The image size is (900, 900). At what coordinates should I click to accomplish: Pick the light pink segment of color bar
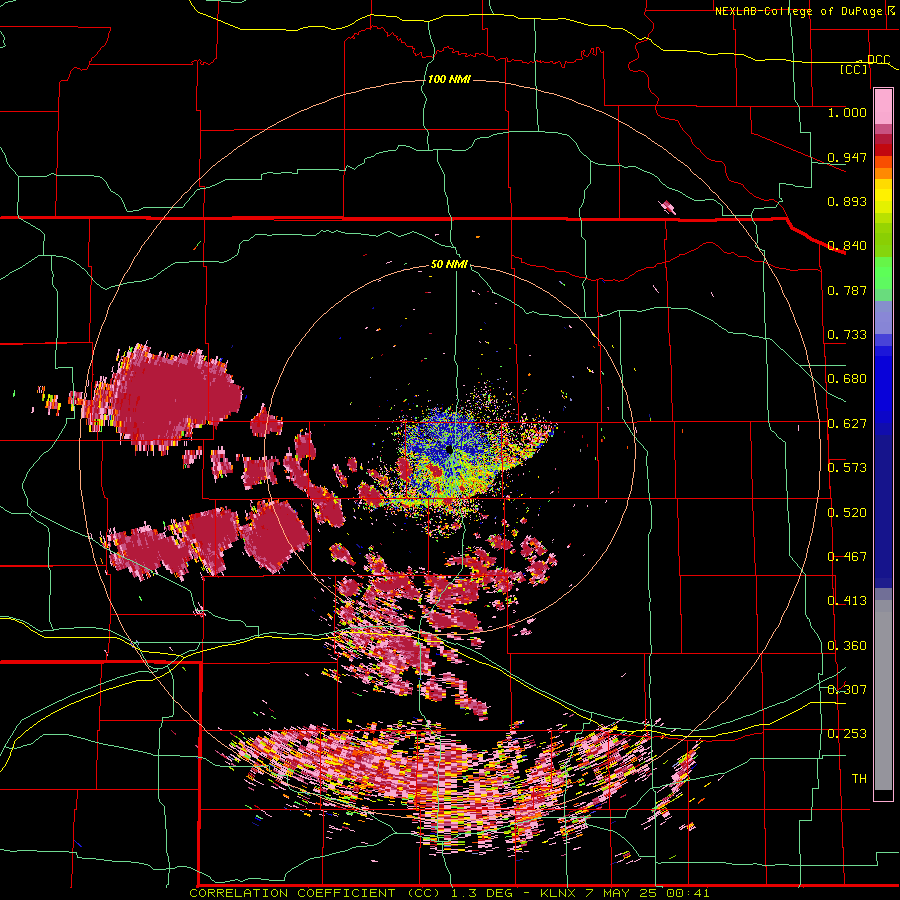tap(883, 106)
